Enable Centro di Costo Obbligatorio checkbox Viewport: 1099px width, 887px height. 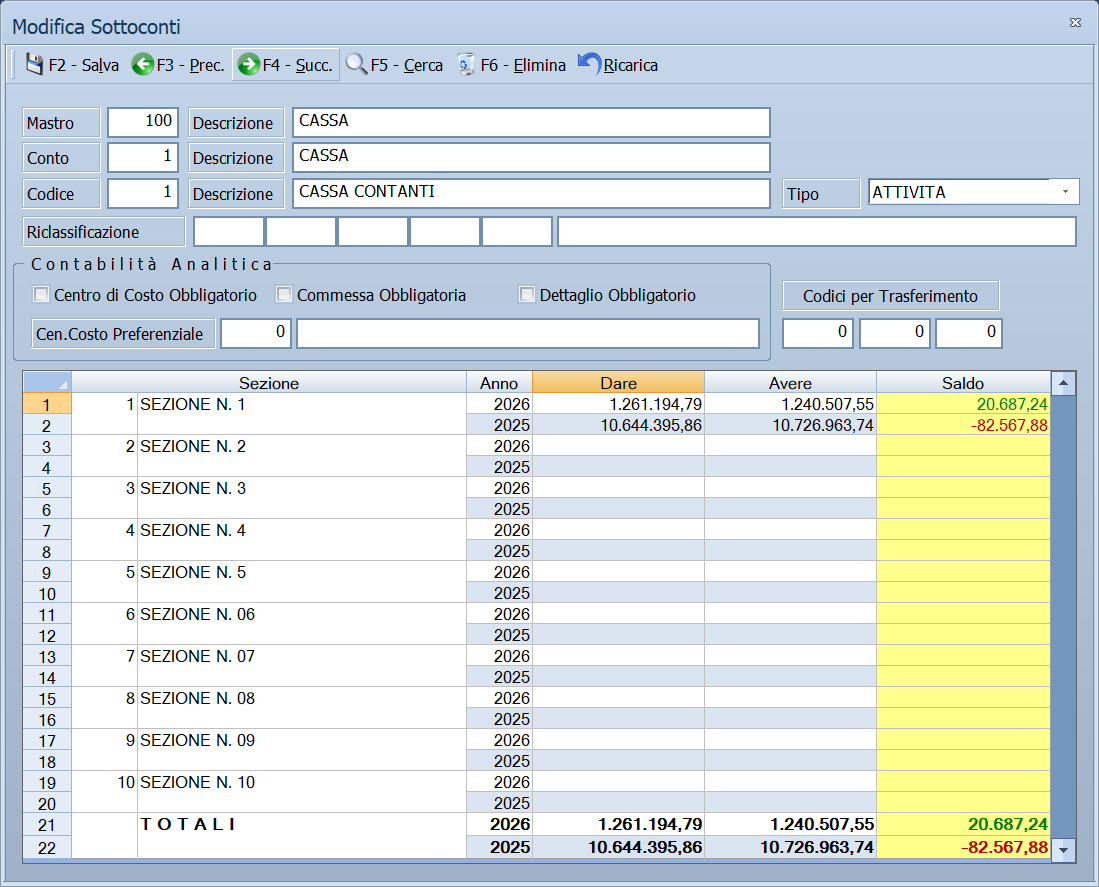coord(41,294)
